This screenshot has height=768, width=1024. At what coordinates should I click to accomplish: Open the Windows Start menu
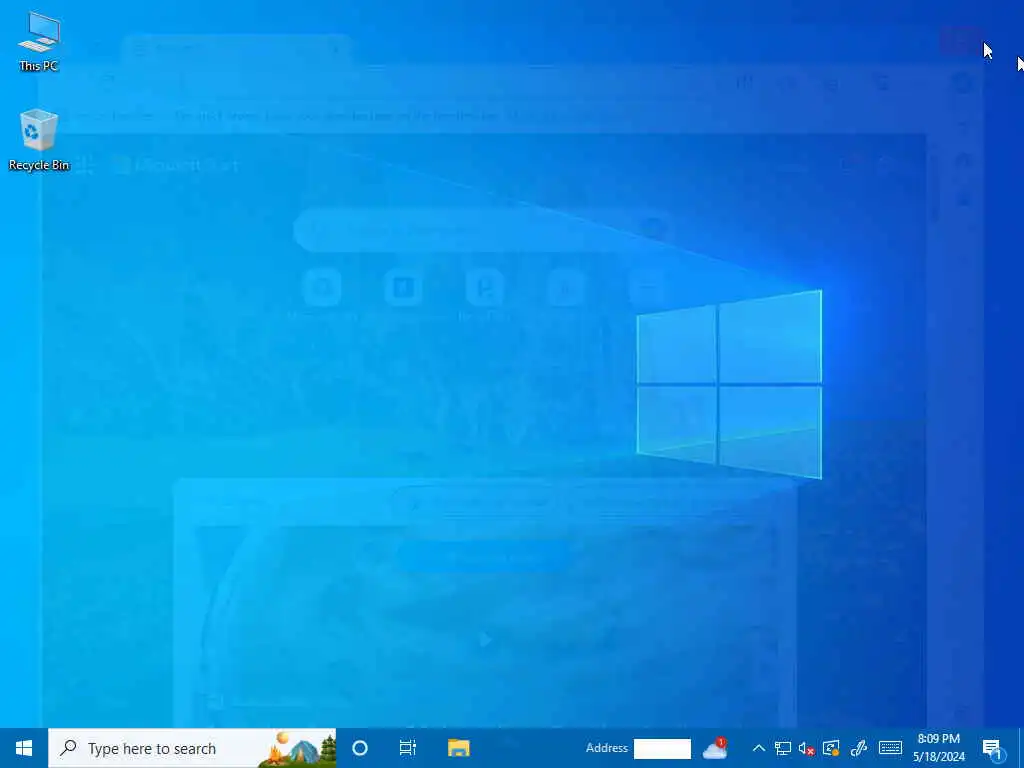click(x=24, y=748)
